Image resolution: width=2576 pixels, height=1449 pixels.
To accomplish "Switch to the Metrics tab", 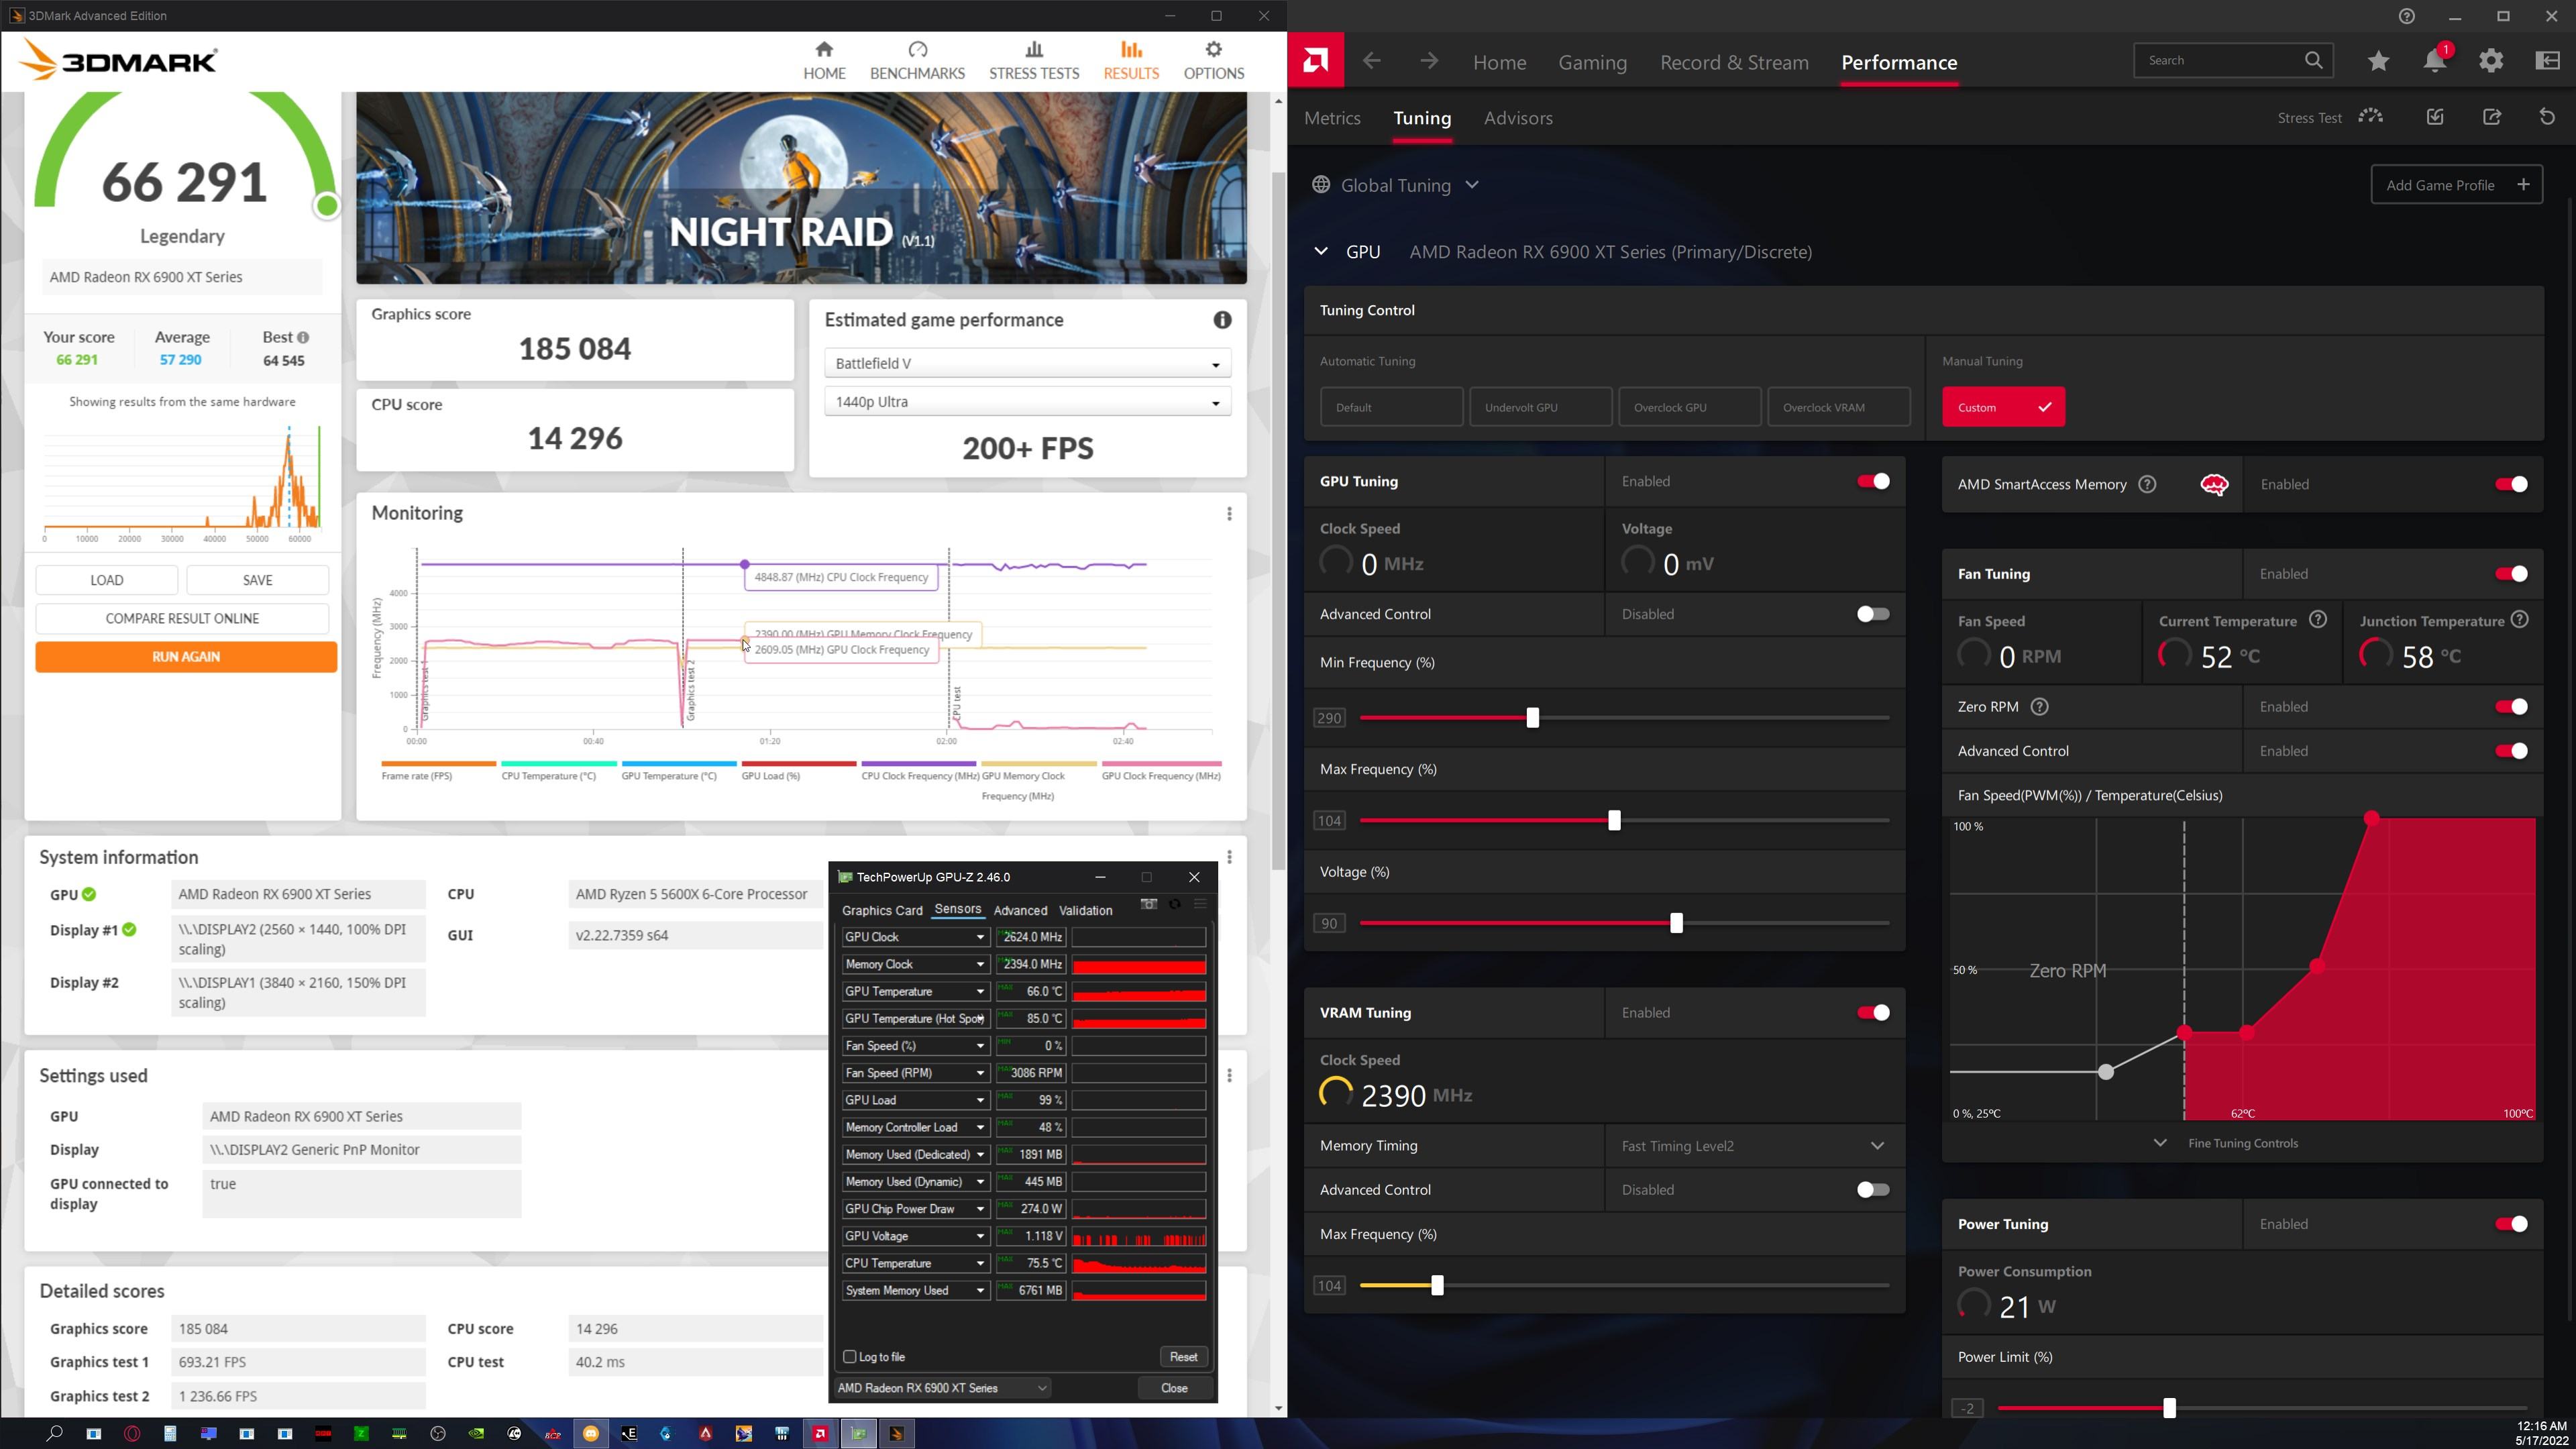I will (x=1332, y=118).
